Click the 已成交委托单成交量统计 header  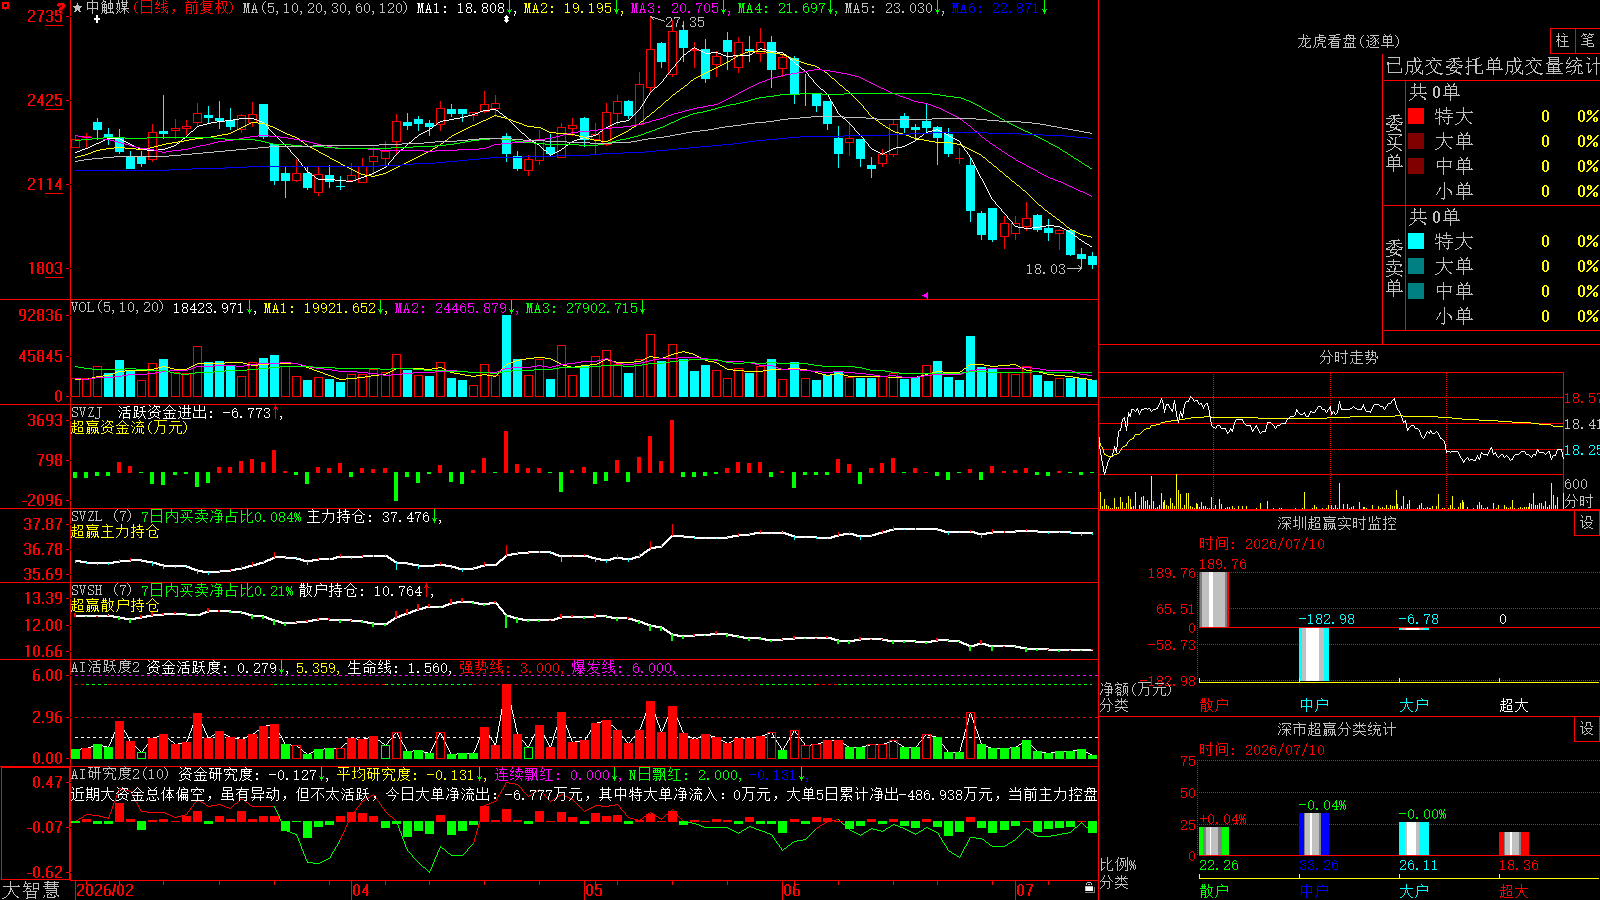point(1492,66)
